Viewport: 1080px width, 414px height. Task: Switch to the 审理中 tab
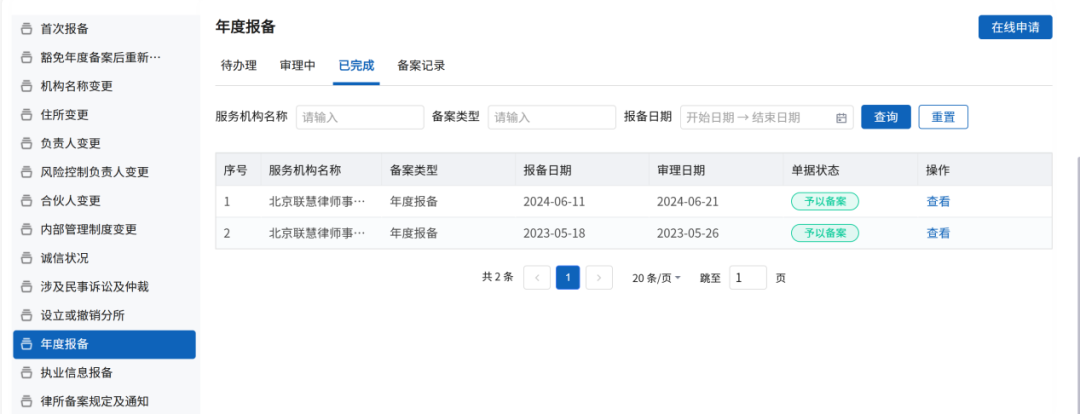[298, 66]
